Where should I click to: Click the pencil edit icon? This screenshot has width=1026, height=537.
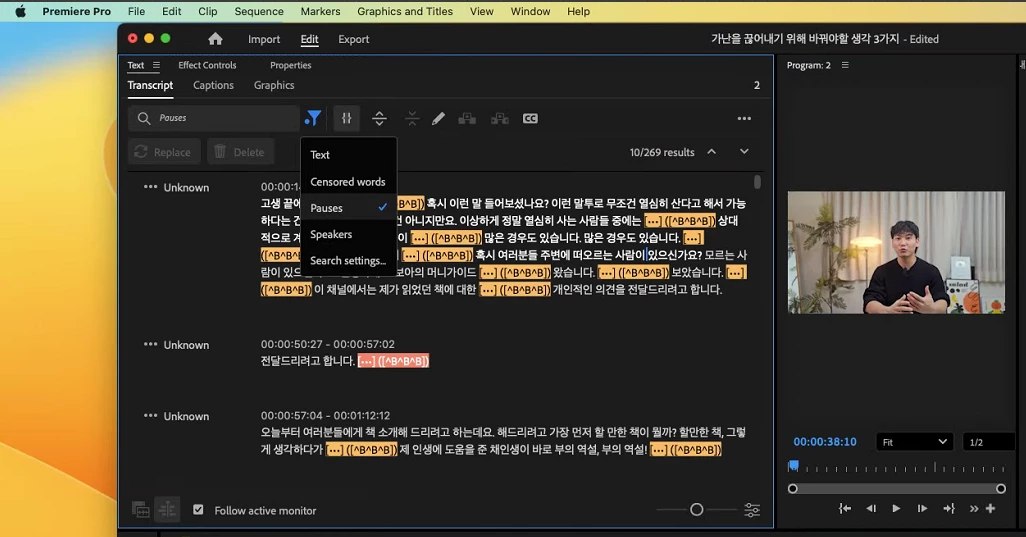click(x=438, y=118)
